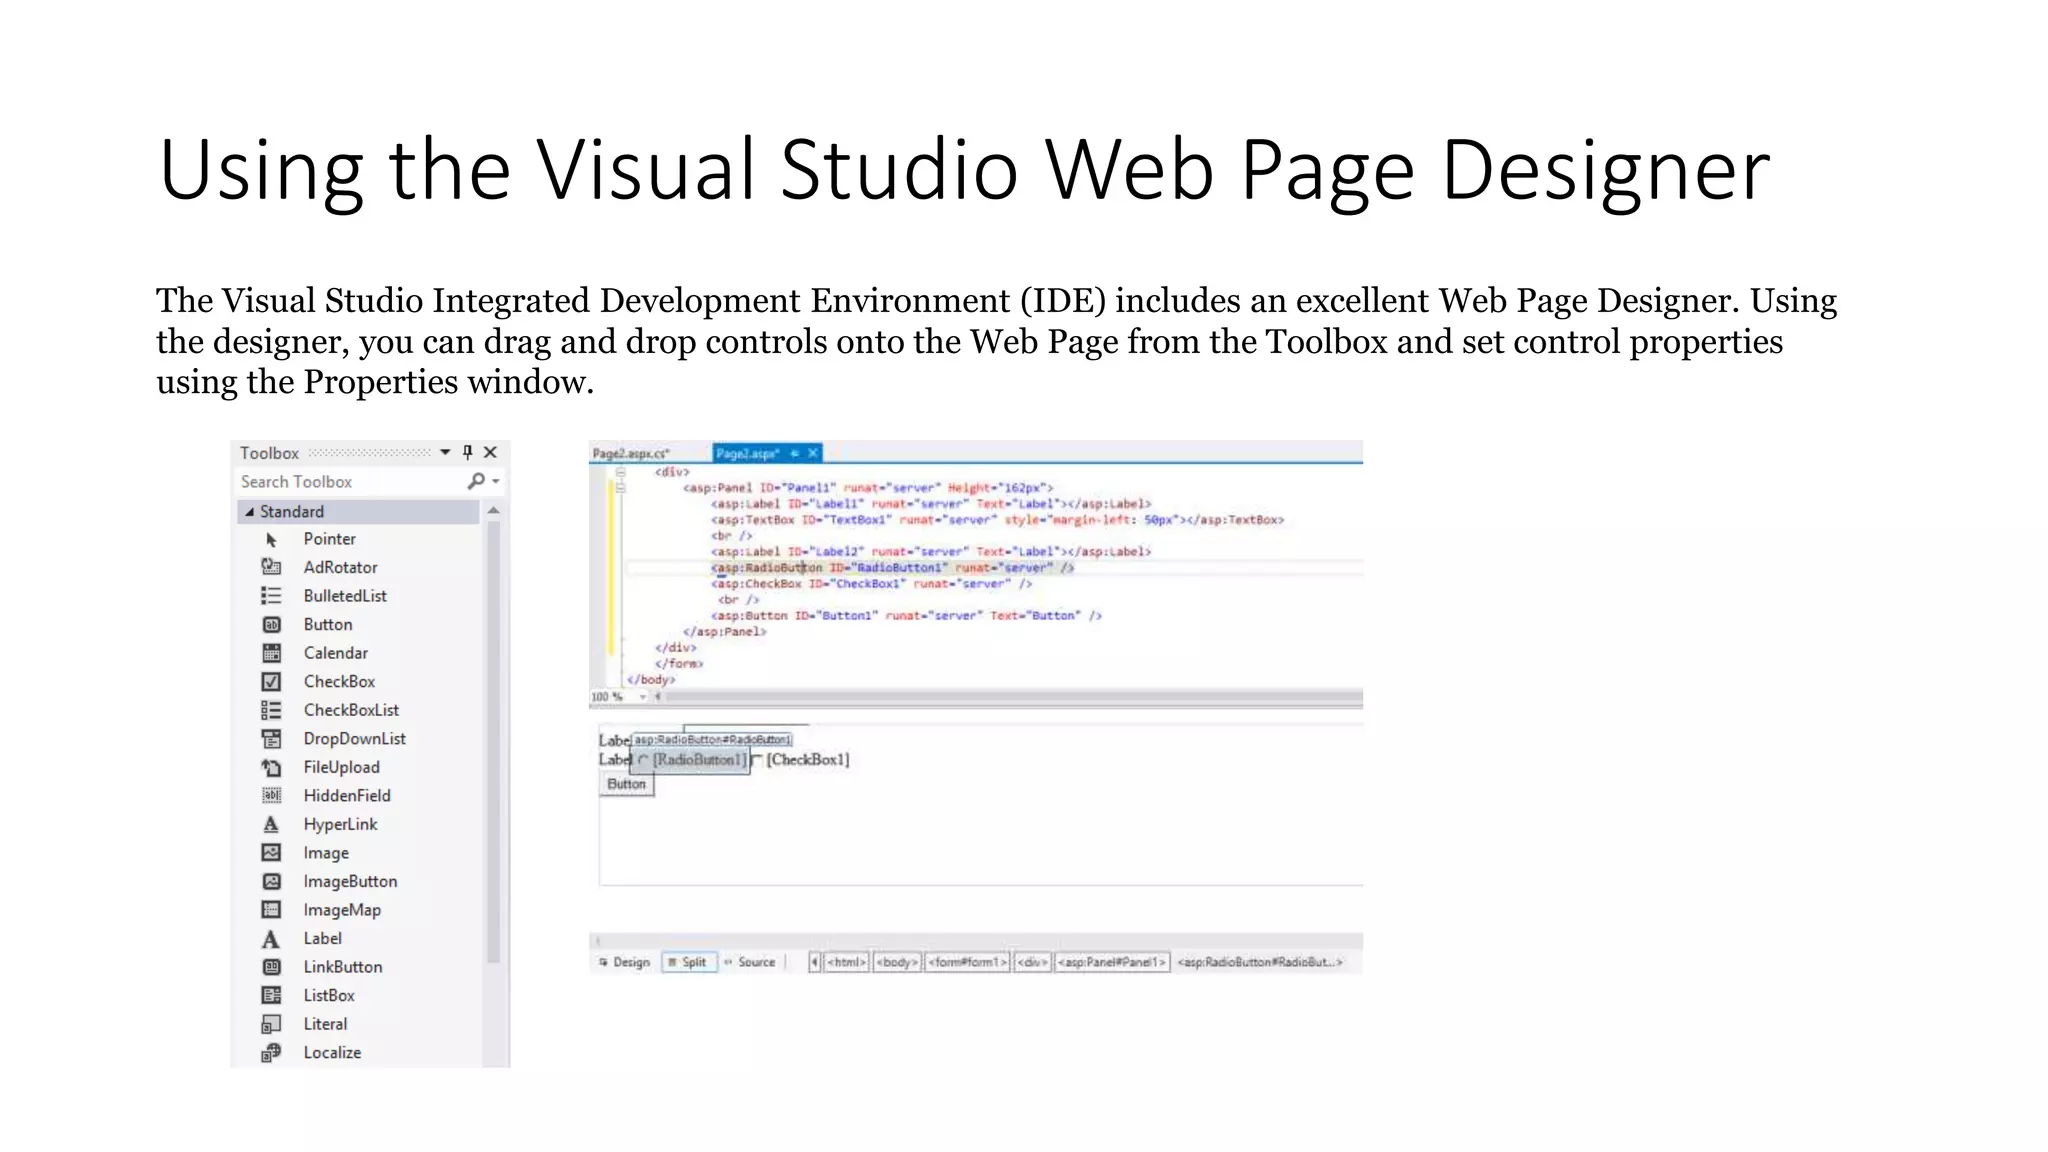Select the CheckBox toolbox icon
The height and width of the screenshot is (1152, 2048).
tap(271, 682)
